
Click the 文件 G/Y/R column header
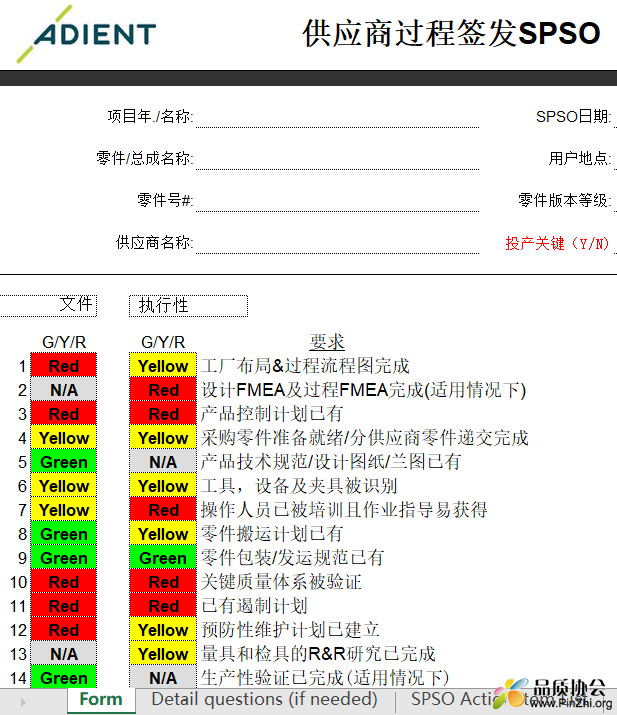(x=64, y=342)
